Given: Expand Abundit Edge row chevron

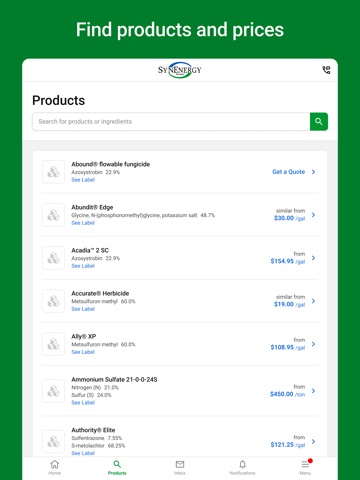Looking at the screenshot, I should point(313,215).
